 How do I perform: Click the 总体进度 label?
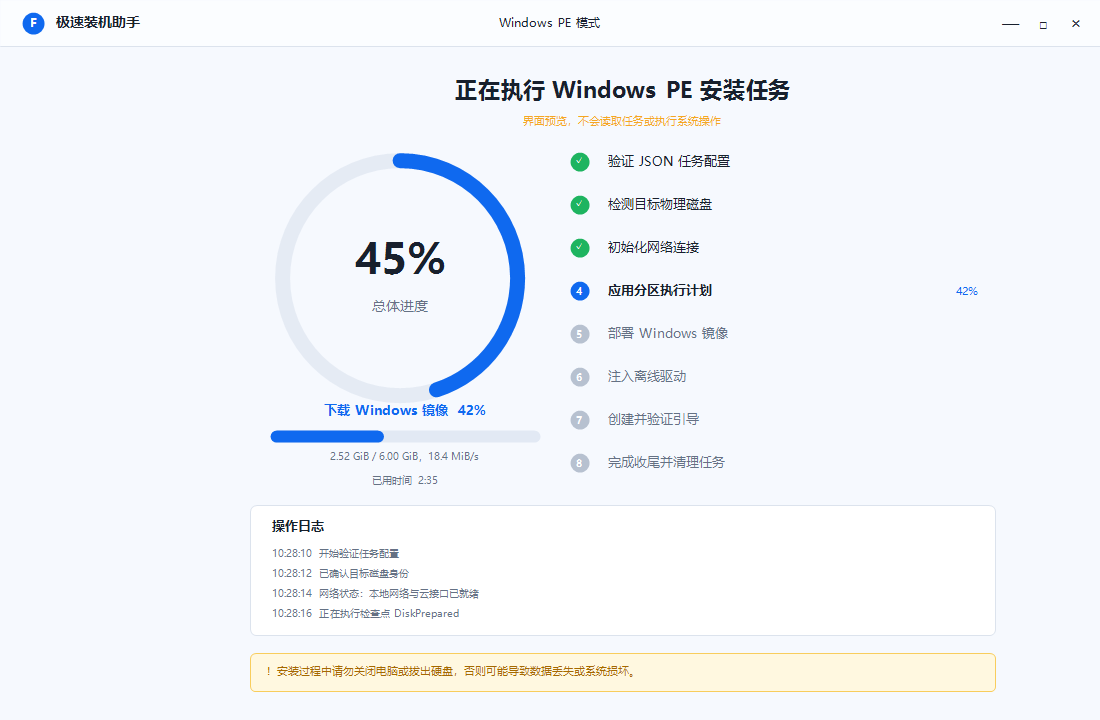400,306
